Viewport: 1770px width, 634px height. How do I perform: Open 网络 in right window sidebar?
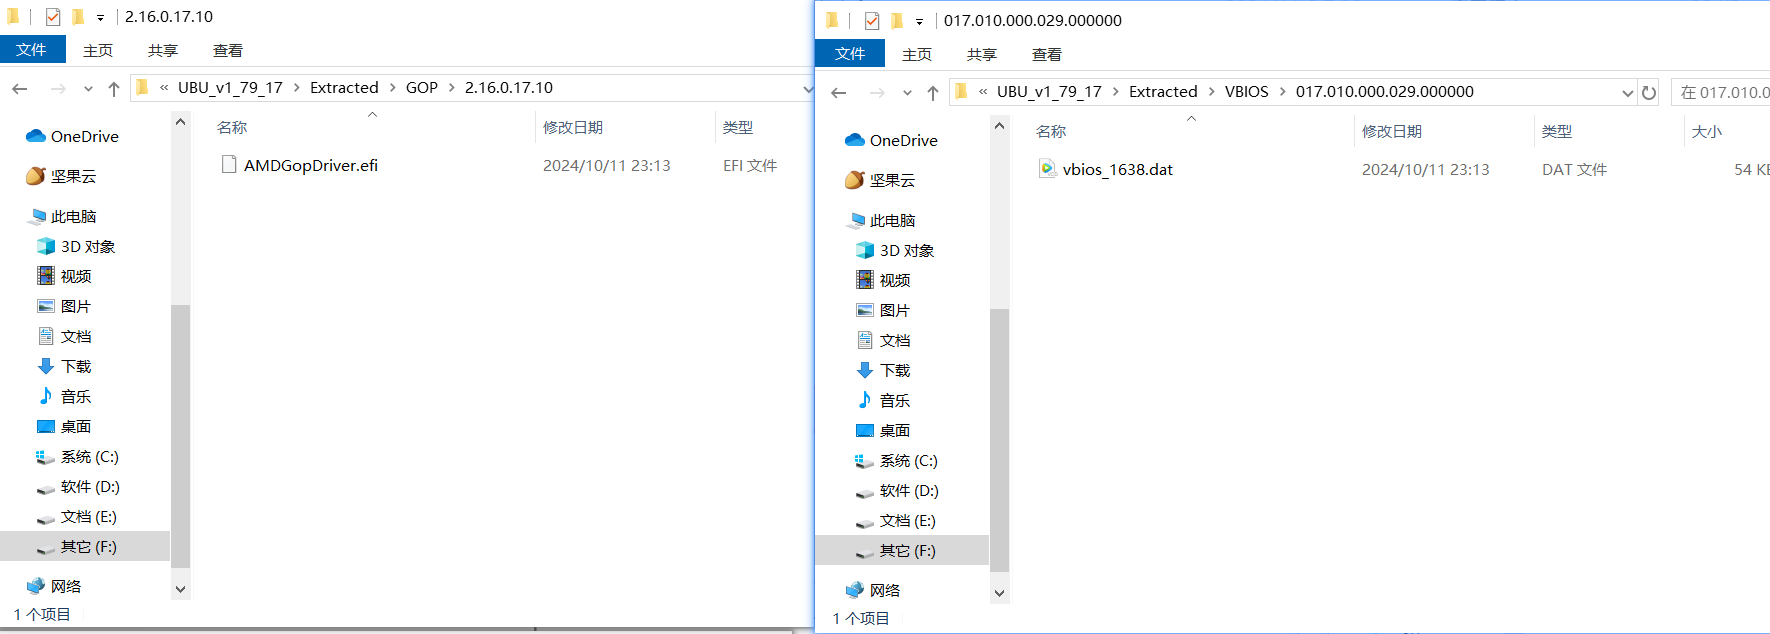pyautogui.click(x=884, y=590)
